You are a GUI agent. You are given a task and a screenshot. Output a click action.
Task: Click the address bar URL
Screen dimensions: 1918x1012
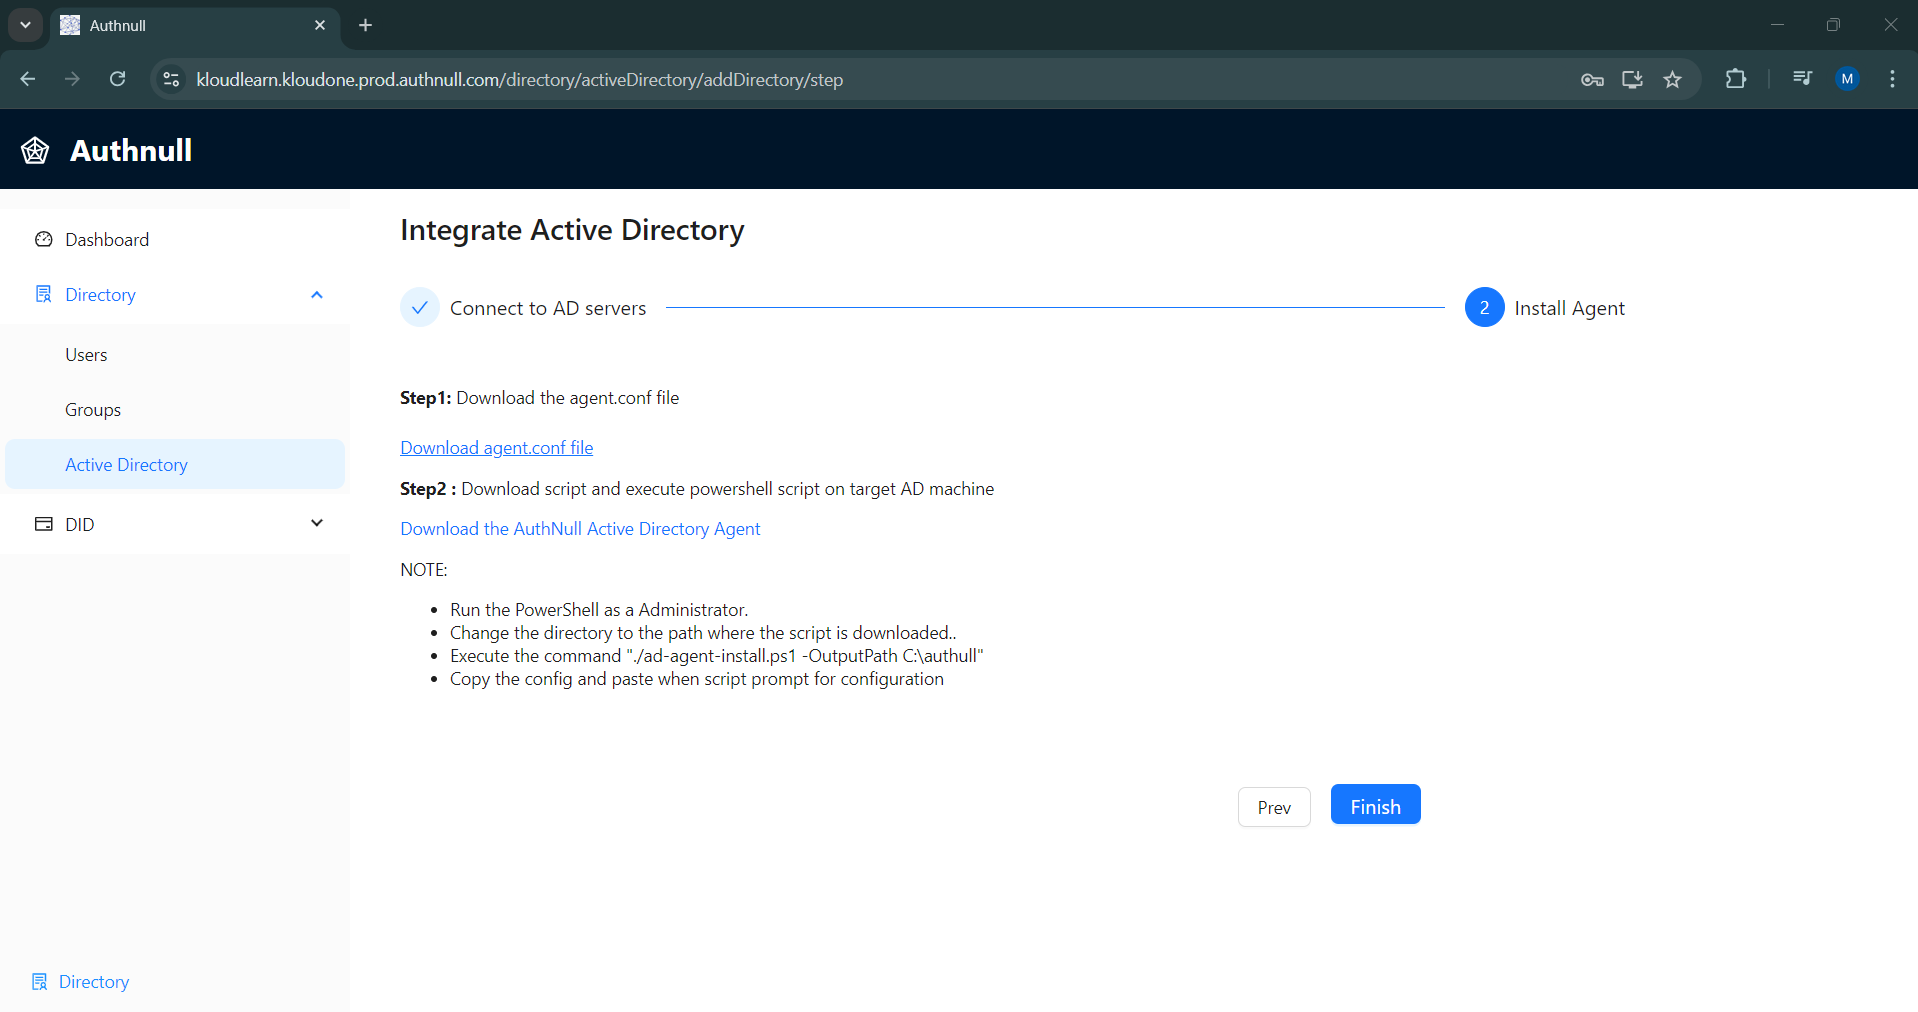tap(519, 79)
